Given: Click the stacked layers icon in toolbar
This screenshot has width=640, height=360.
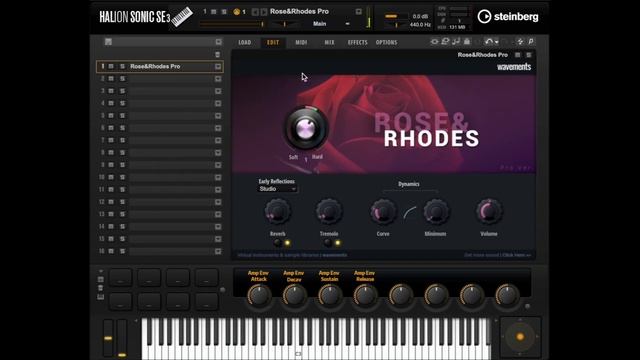Looking at the screenshot, I should (x=445, y=42).
